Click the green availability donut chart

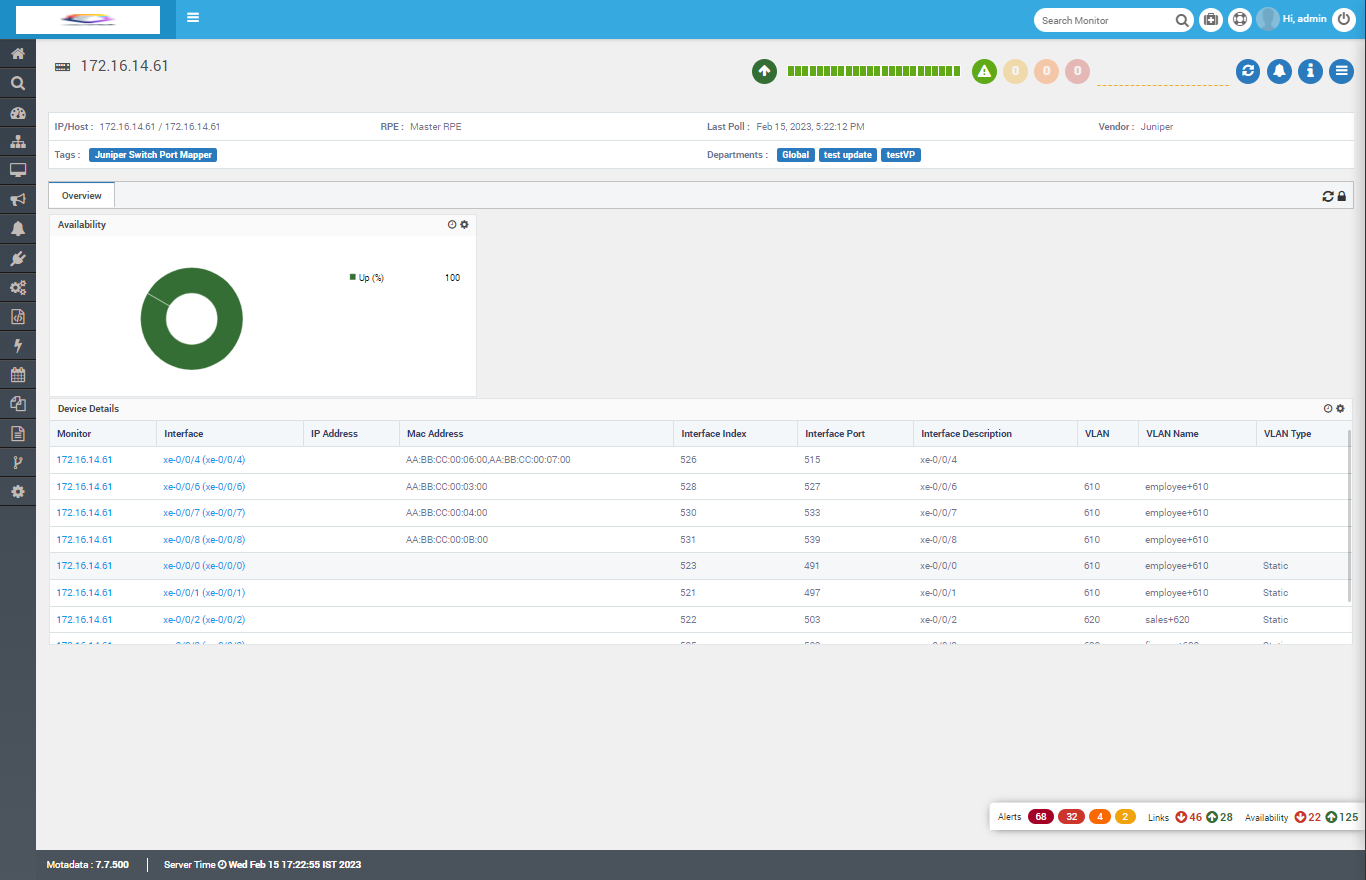coord(191,319)
